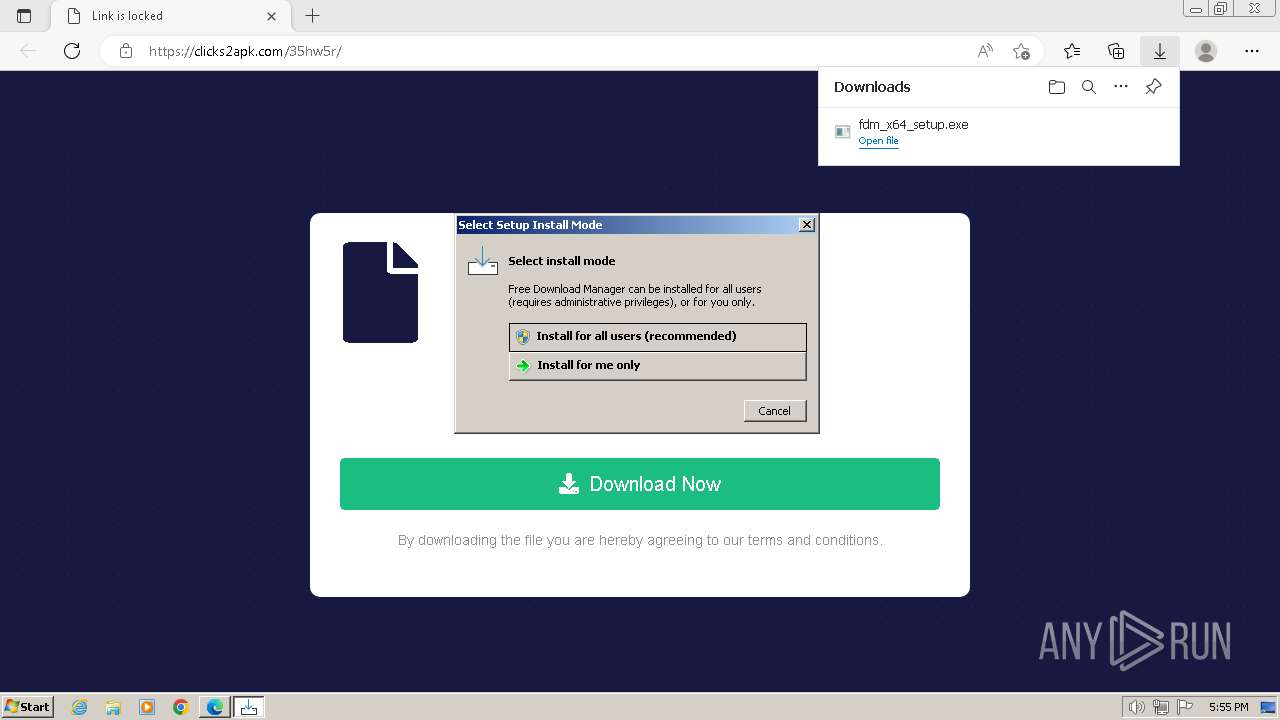This screenshot has height=720, width=1280.
Task: Open the browser profile icon
Action: (x=1206, y=51)
